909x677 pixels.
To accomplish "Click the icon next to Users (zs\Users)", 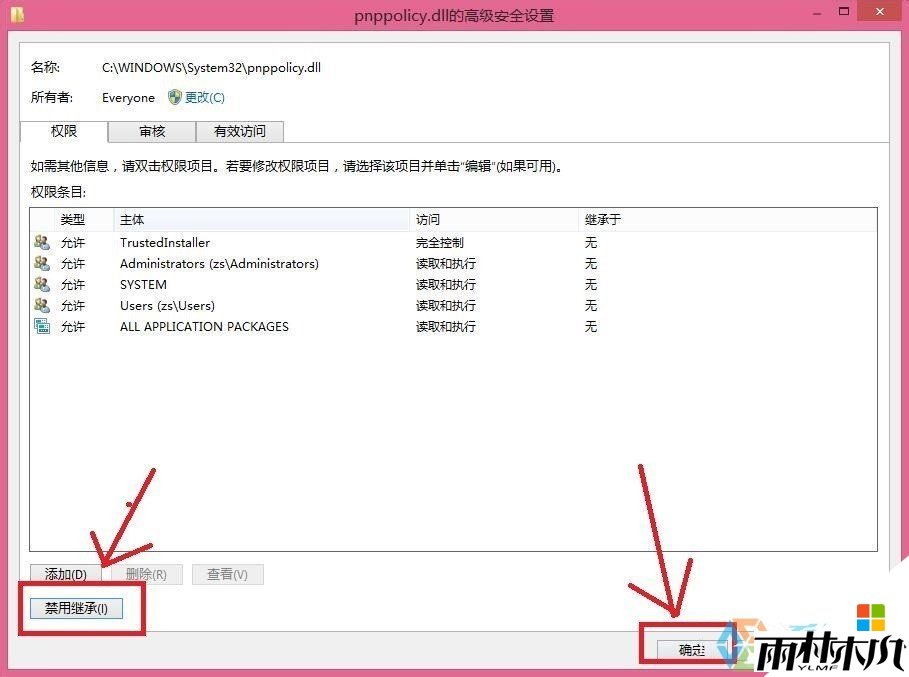I will (x=41, y=305).
